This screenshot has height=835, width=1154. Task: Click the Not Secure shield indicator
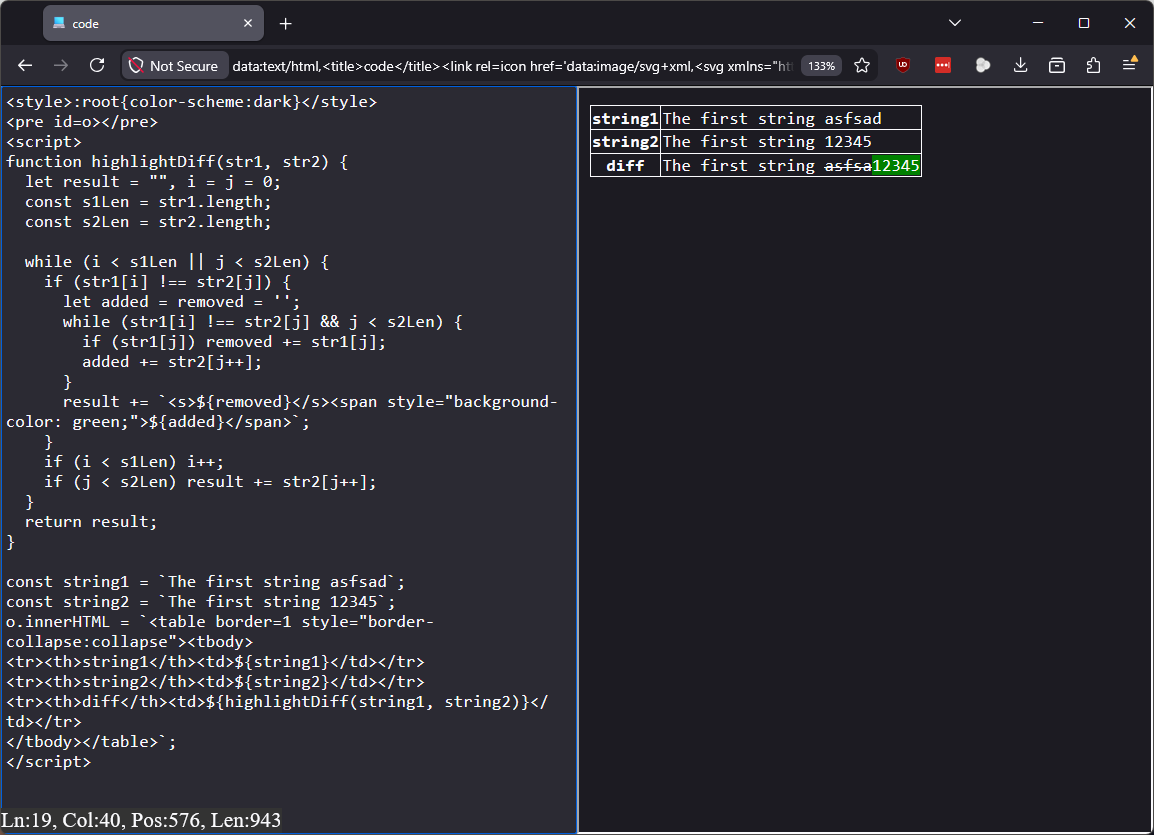point(174,66)
